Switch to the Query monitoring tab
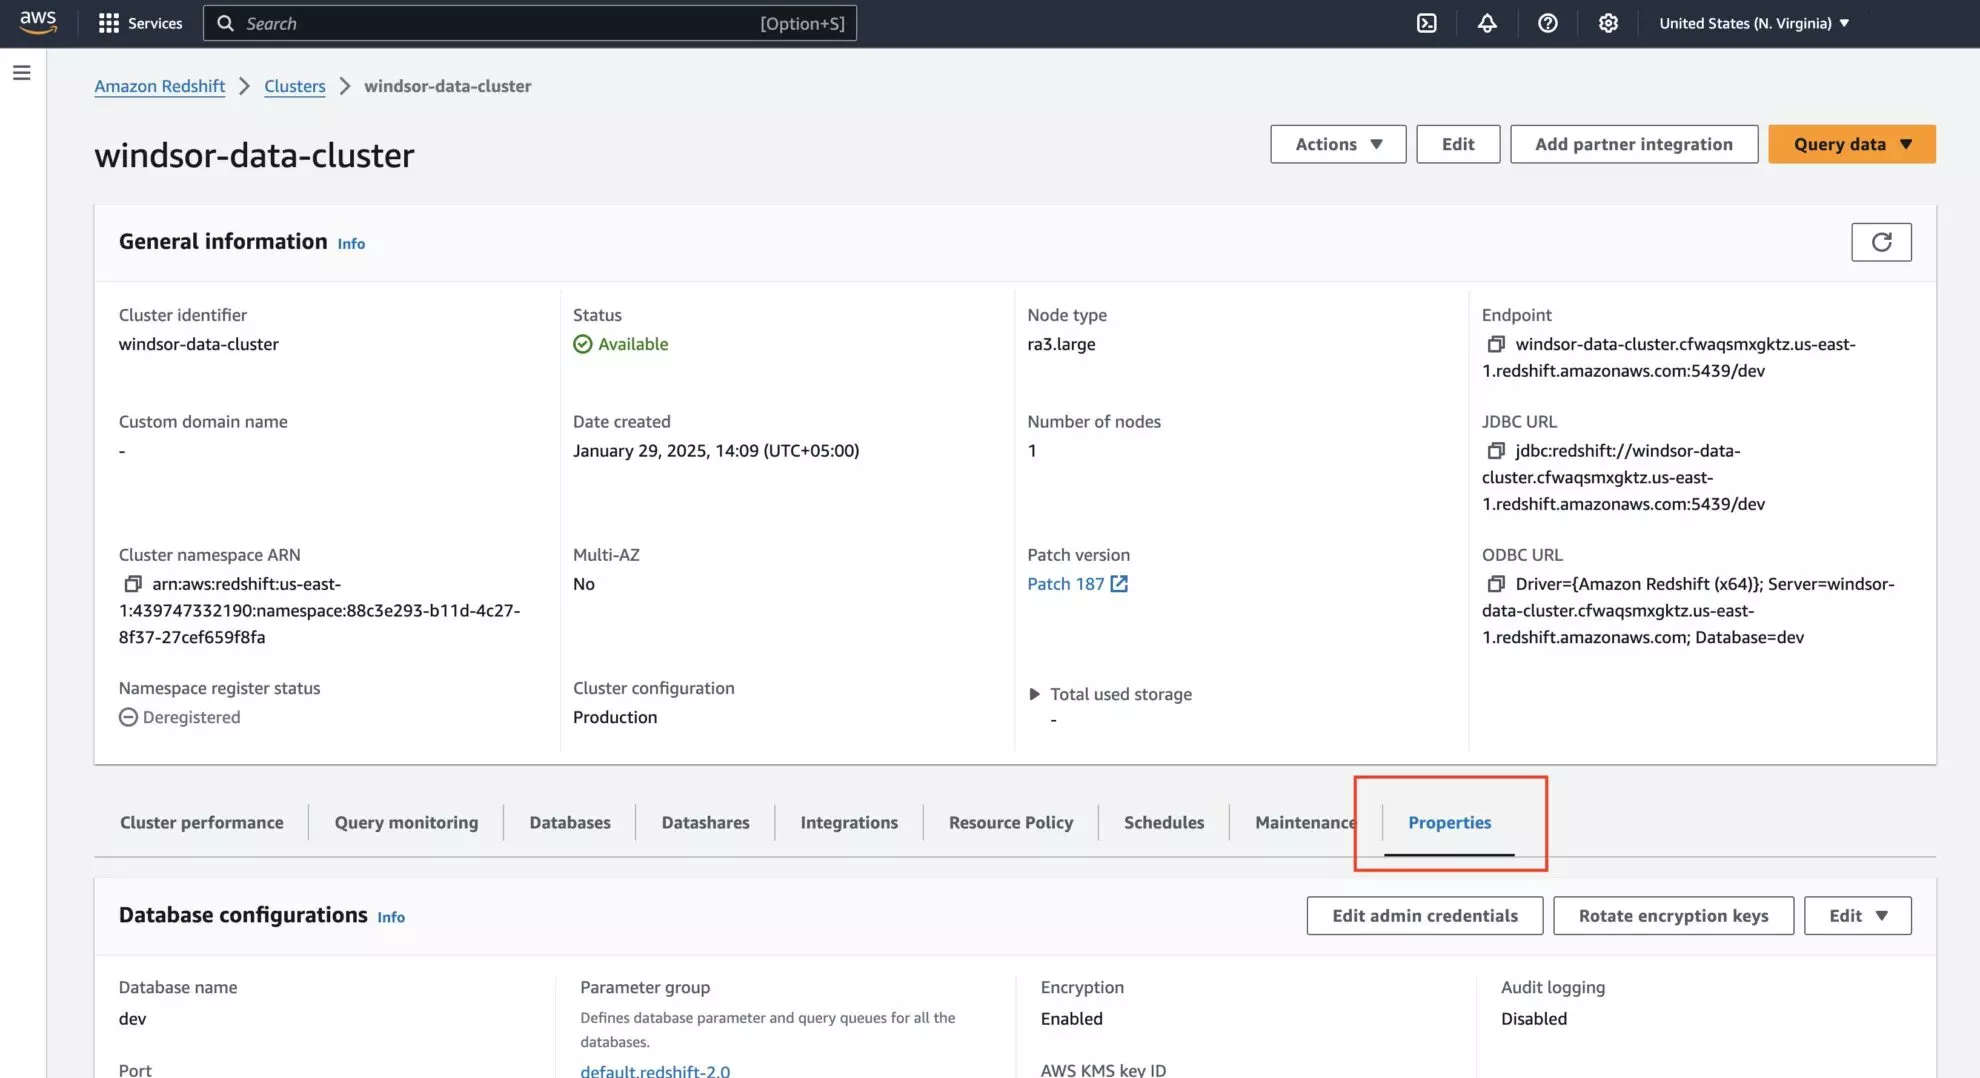The image size is (1980, 1078). point(406,823)
